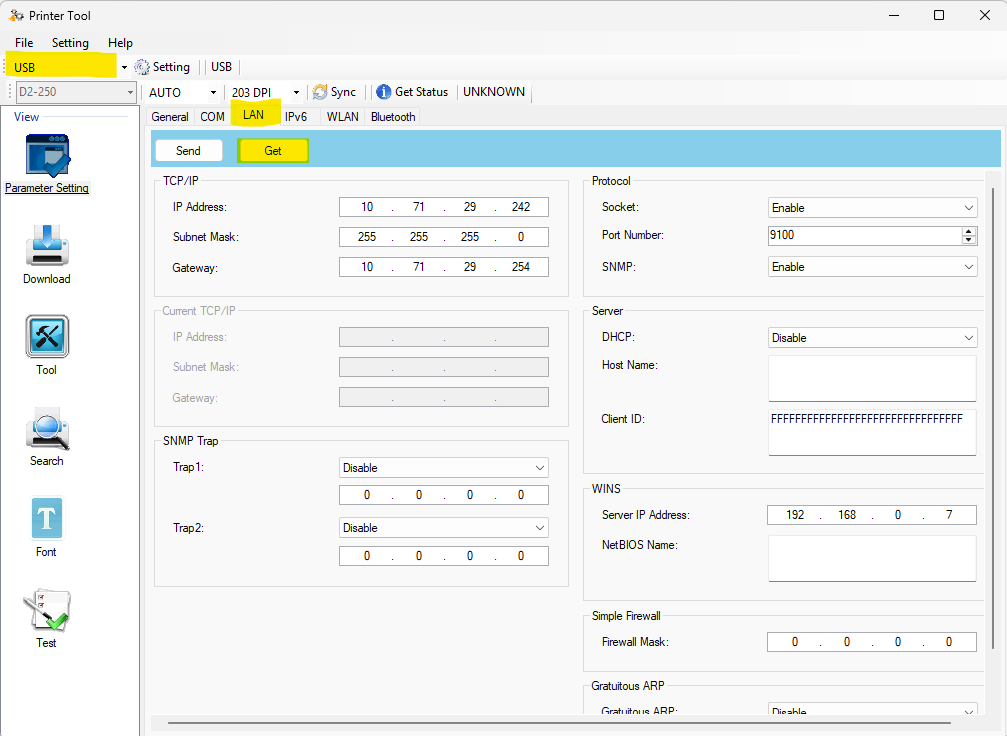The image size is (1007, 736).
Task: Click the Download icon in sidebar
Action: click(x=47, y=245)
